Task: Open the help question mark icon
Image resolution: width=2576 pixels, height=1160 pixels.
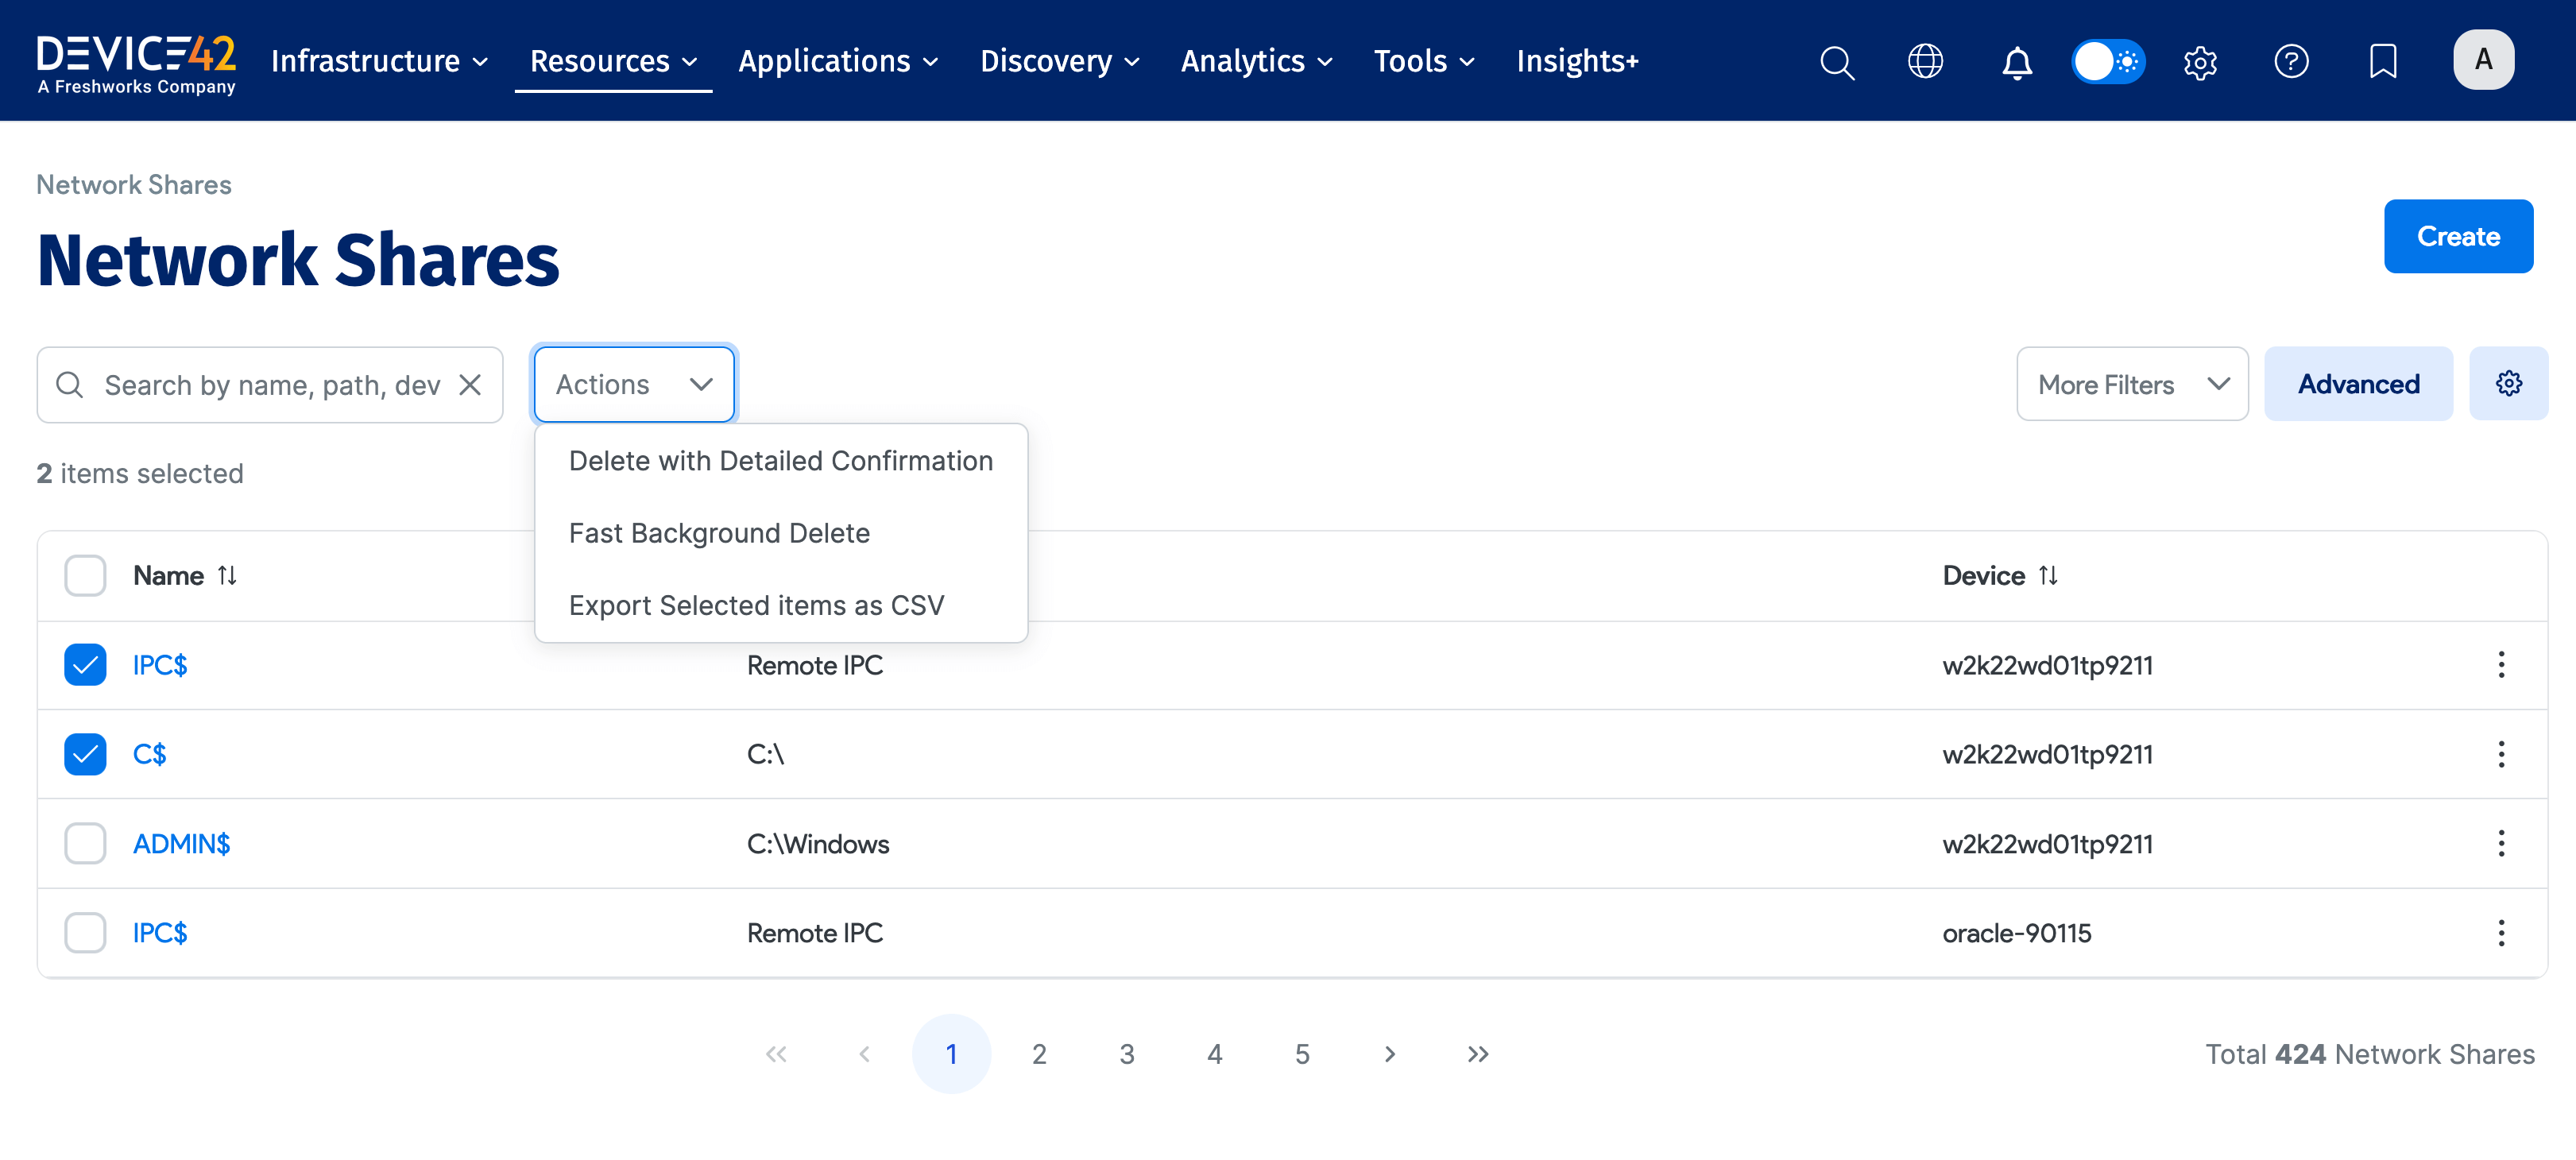Action: click(2291, 62)
